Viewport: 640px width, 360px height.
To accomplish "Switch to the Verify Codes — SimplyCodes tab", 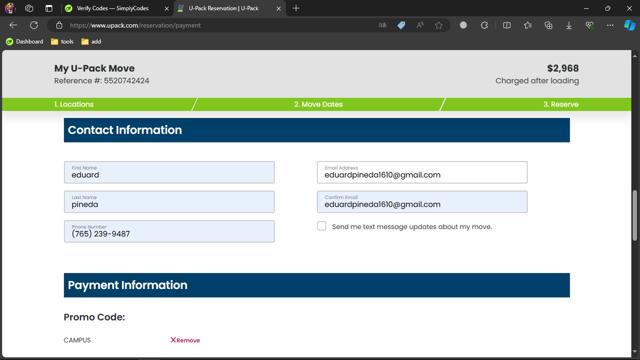I will pyautogui.click(x=112, y=8).
